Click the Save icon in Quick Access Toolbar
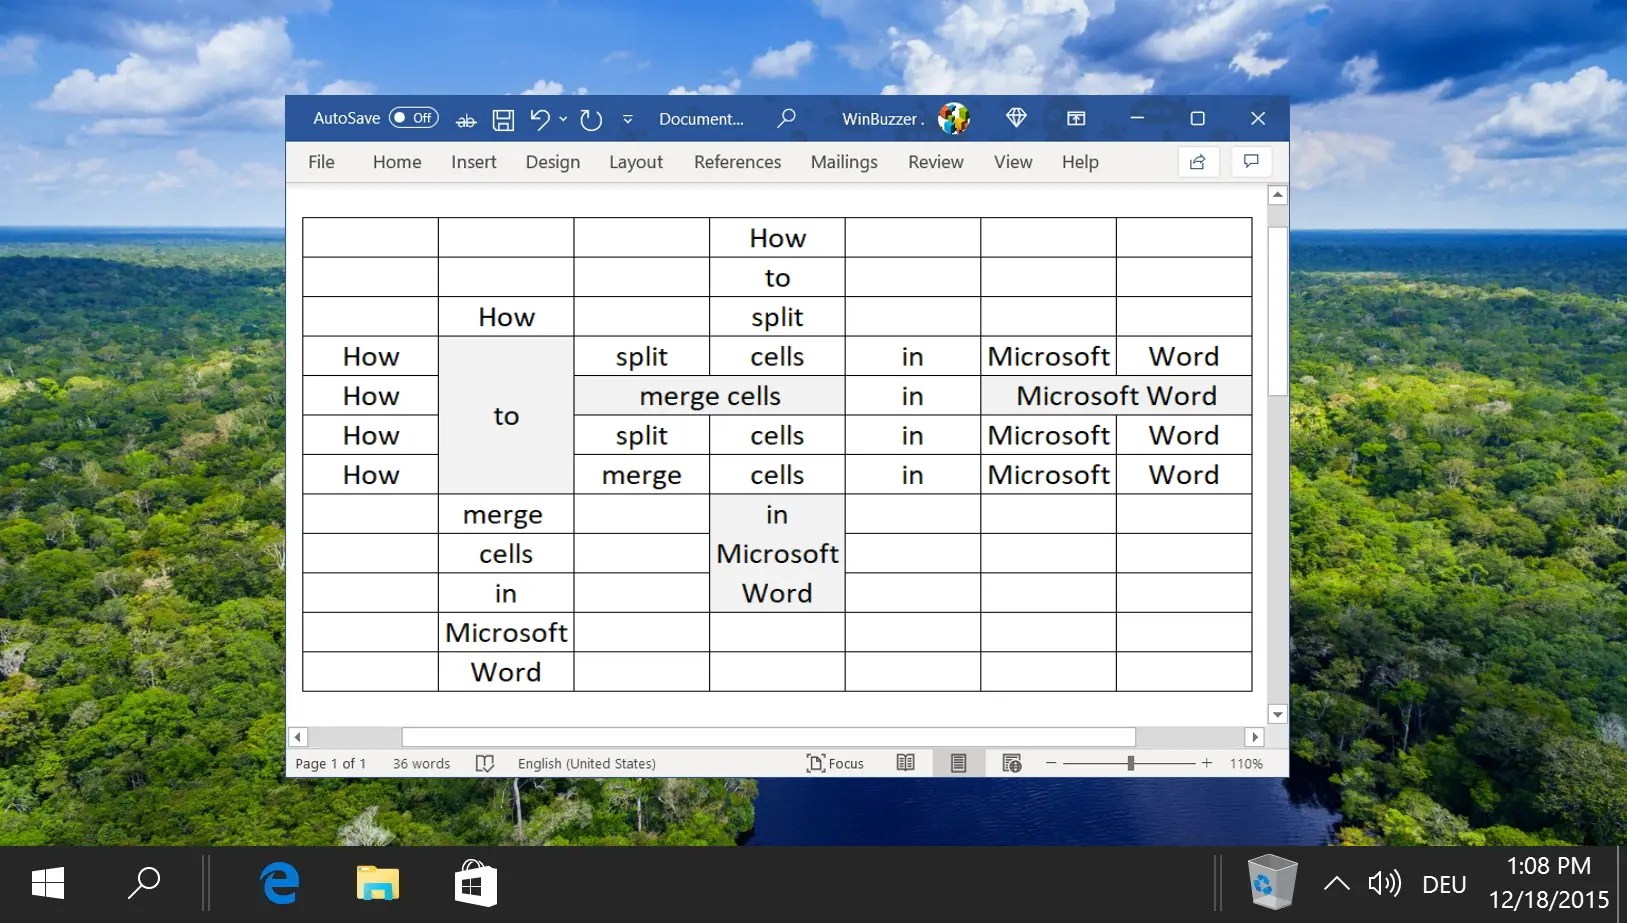 pos(503,119)
